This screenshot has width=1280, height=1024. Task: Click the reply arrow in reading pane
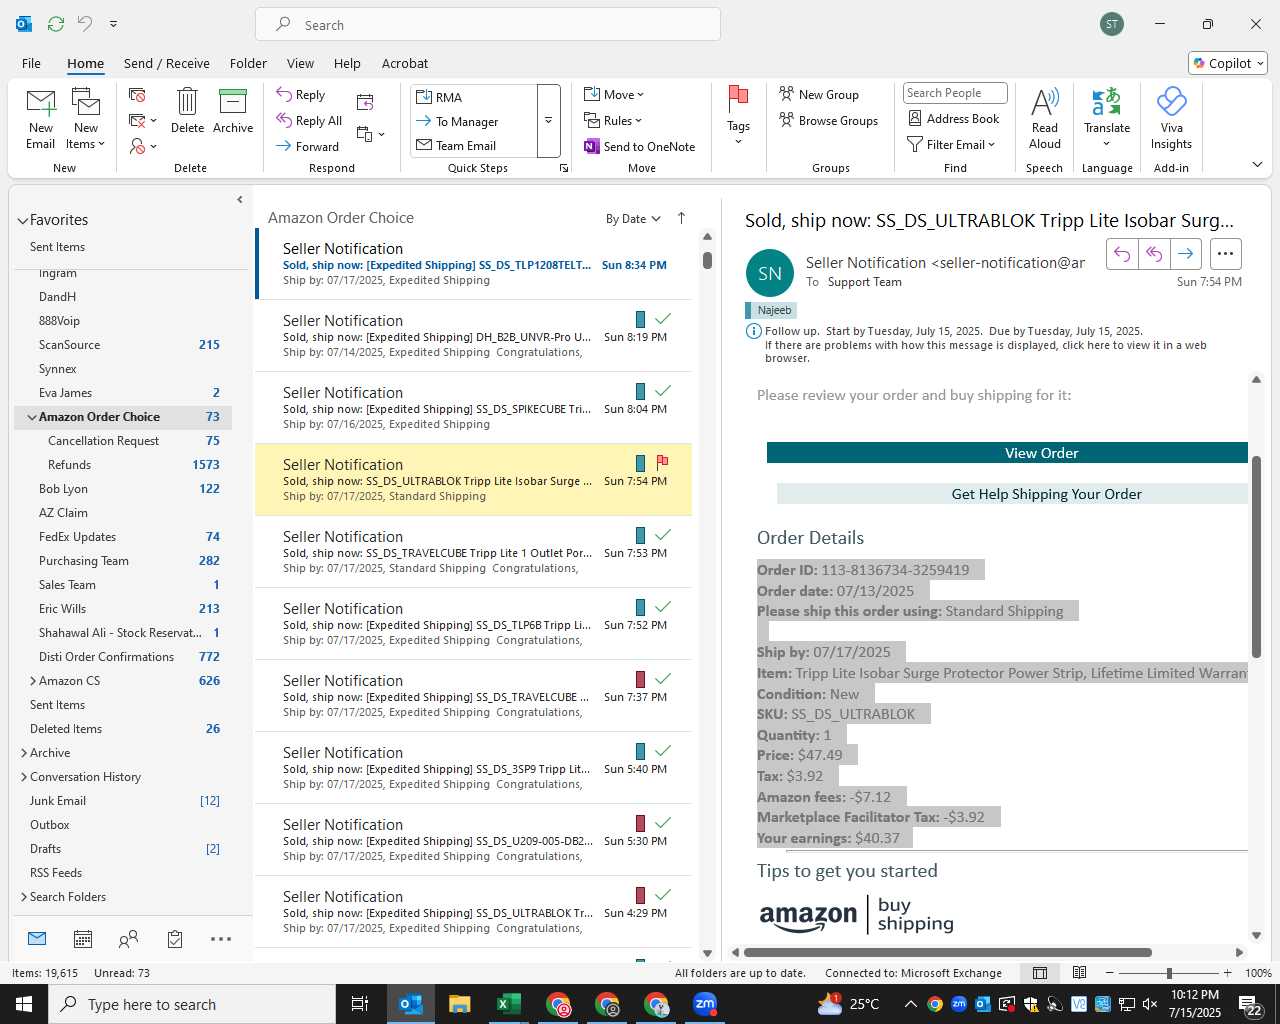coord(1122,254)
